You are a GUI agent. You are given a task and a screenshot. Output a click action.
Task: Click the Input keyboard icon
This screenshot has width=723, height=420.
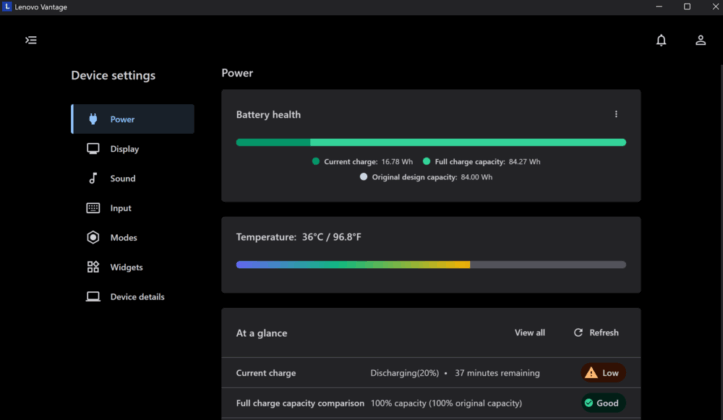(93, 208)
